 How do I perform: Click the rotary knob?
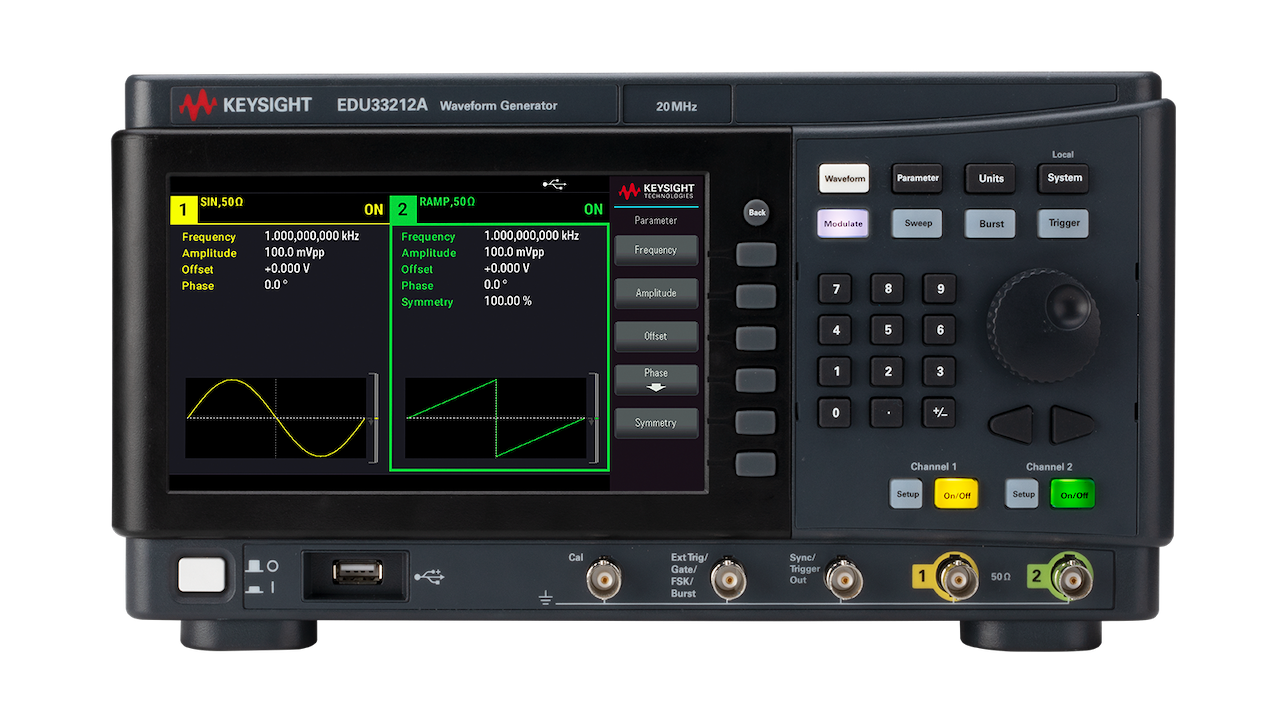(x=1044, y=325)
